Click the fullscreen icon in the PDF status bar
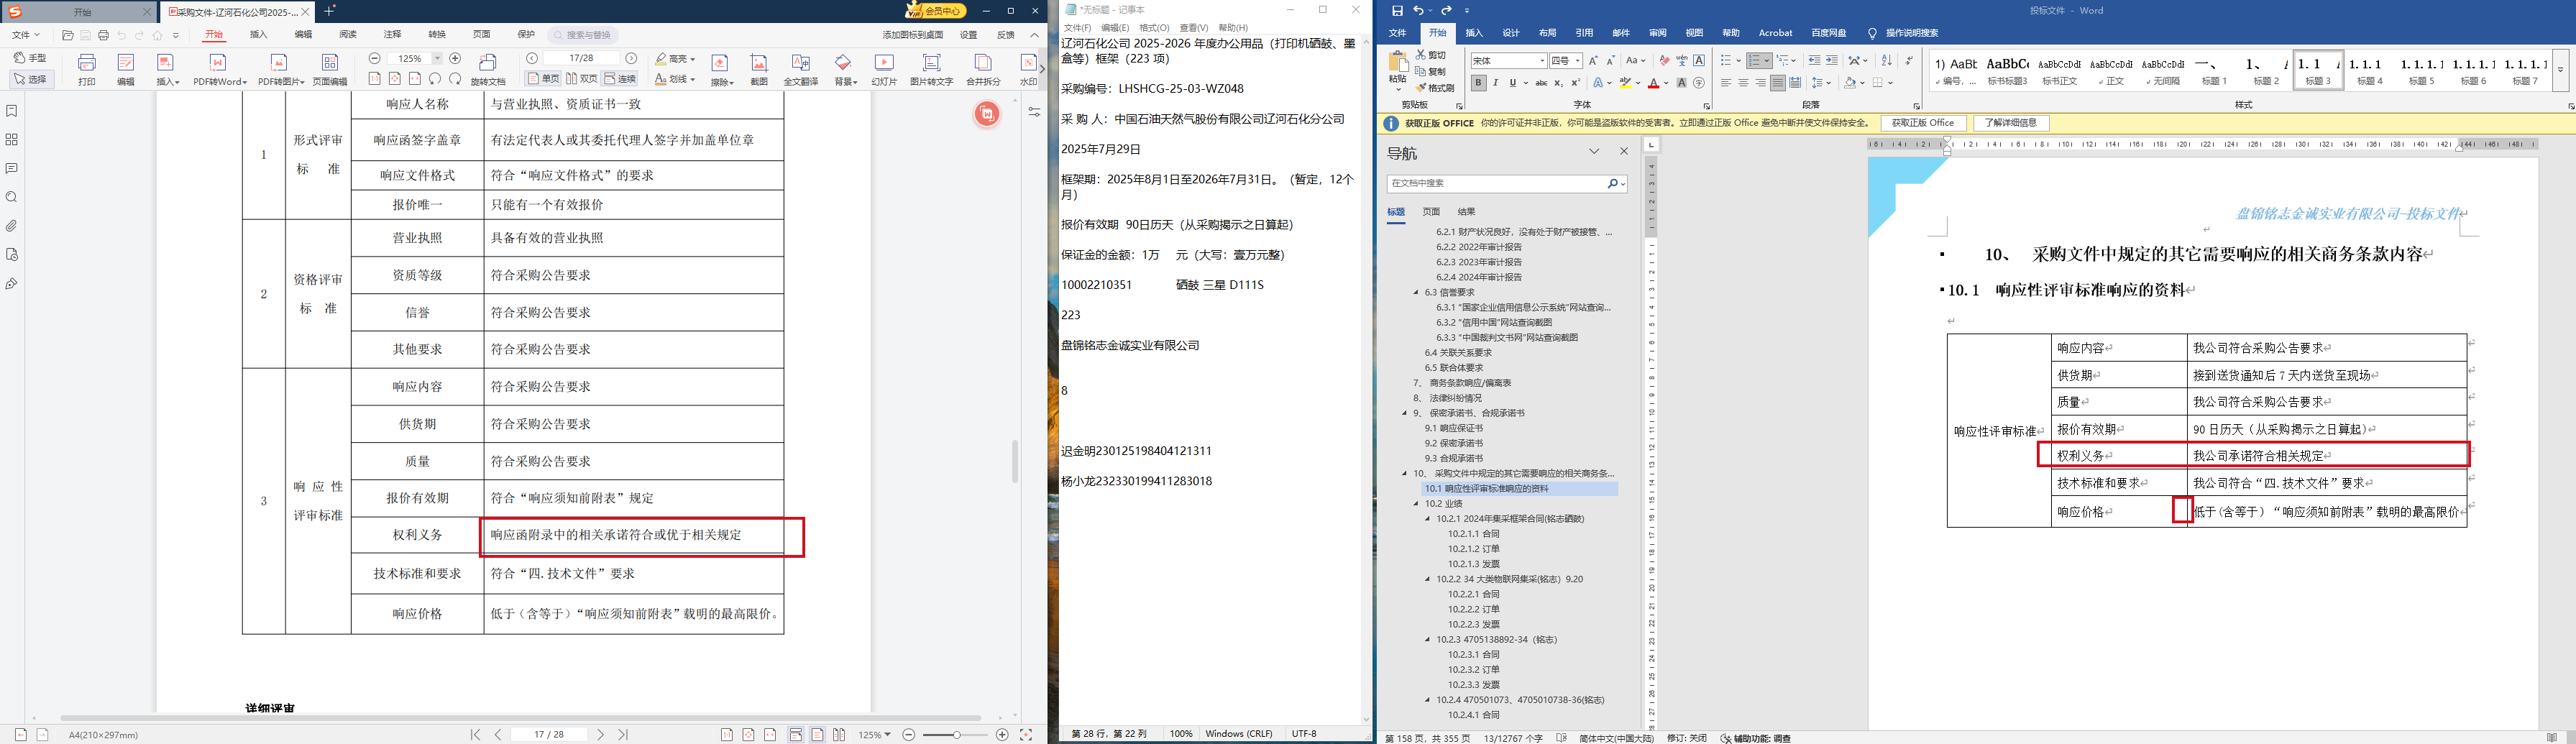Screen dimensions: 2576x744 point(1026,734)
